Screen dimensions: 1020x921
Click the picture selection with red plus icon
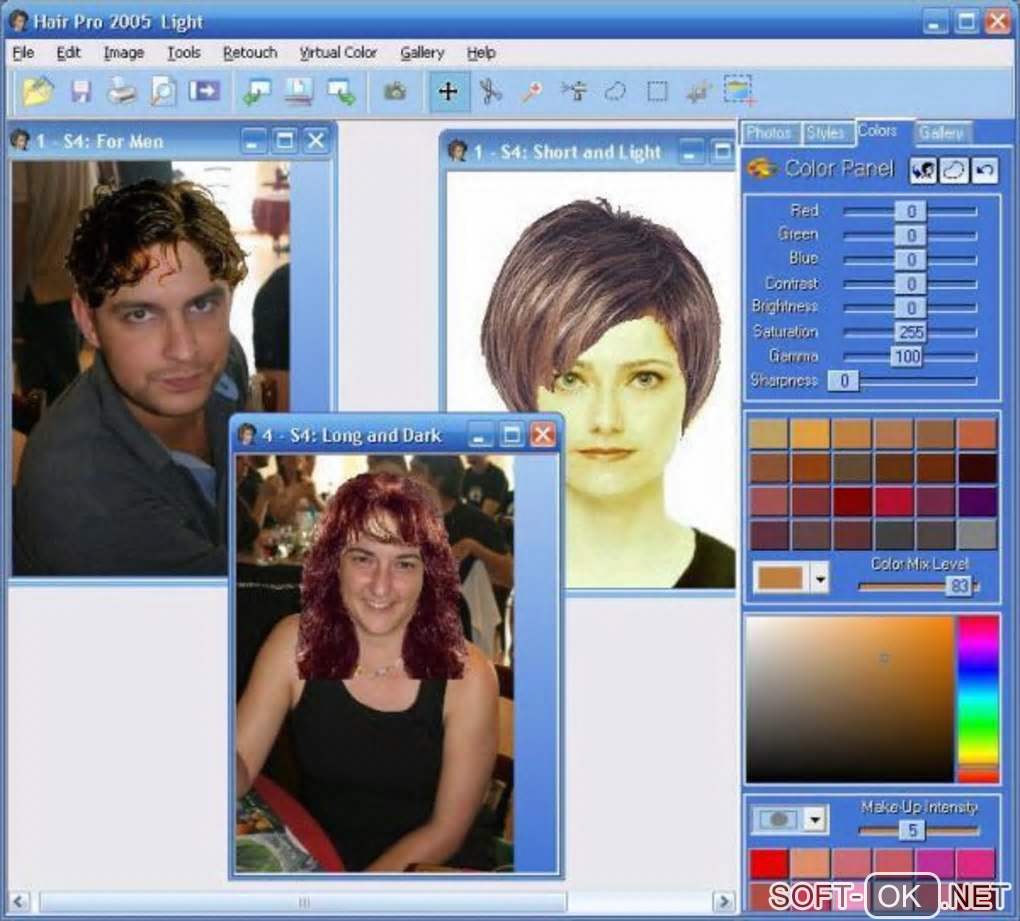(740, 90)
